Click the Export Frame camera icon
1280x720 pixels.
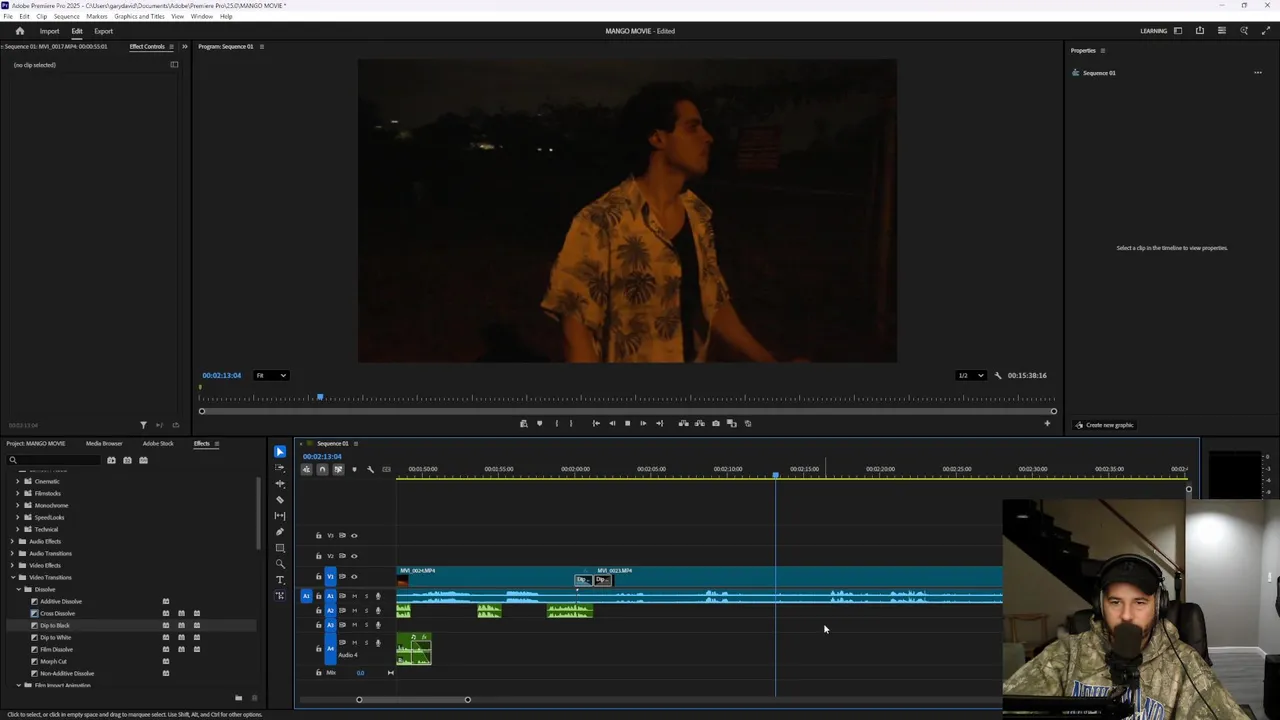coord(715,423)
